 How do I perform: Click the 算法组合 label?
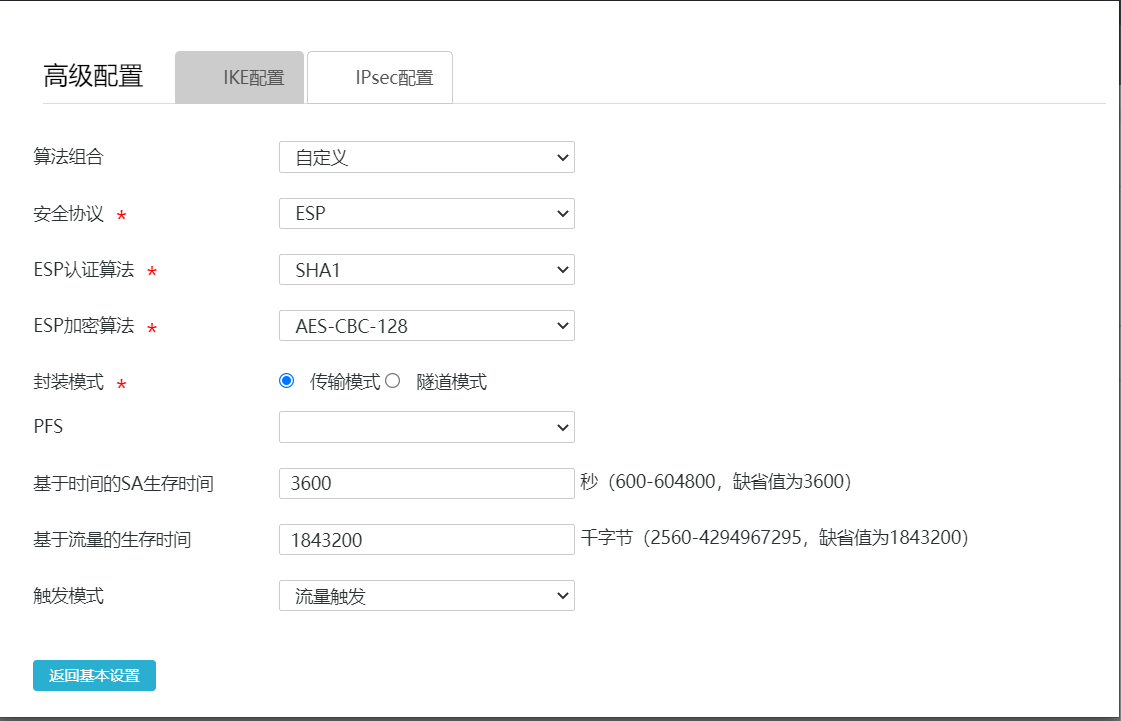(x=69, y=157)
